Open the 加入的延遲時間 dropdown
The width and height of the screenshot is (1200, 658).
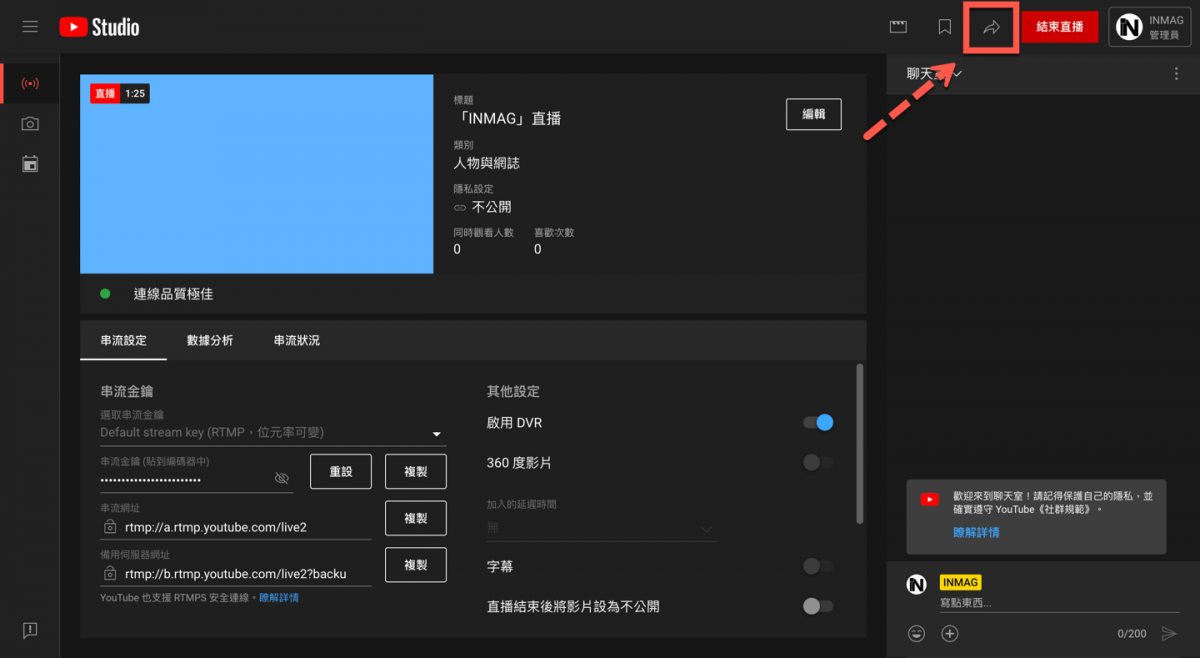point(601,528)
